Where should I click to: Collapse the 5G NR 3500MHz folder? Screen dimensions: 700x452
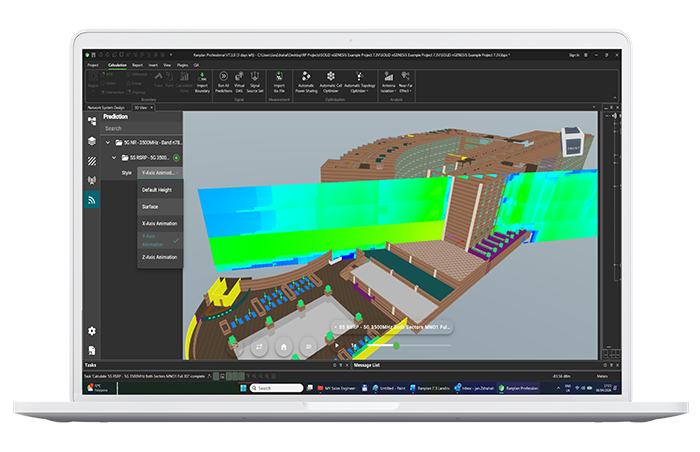[107, 142]
